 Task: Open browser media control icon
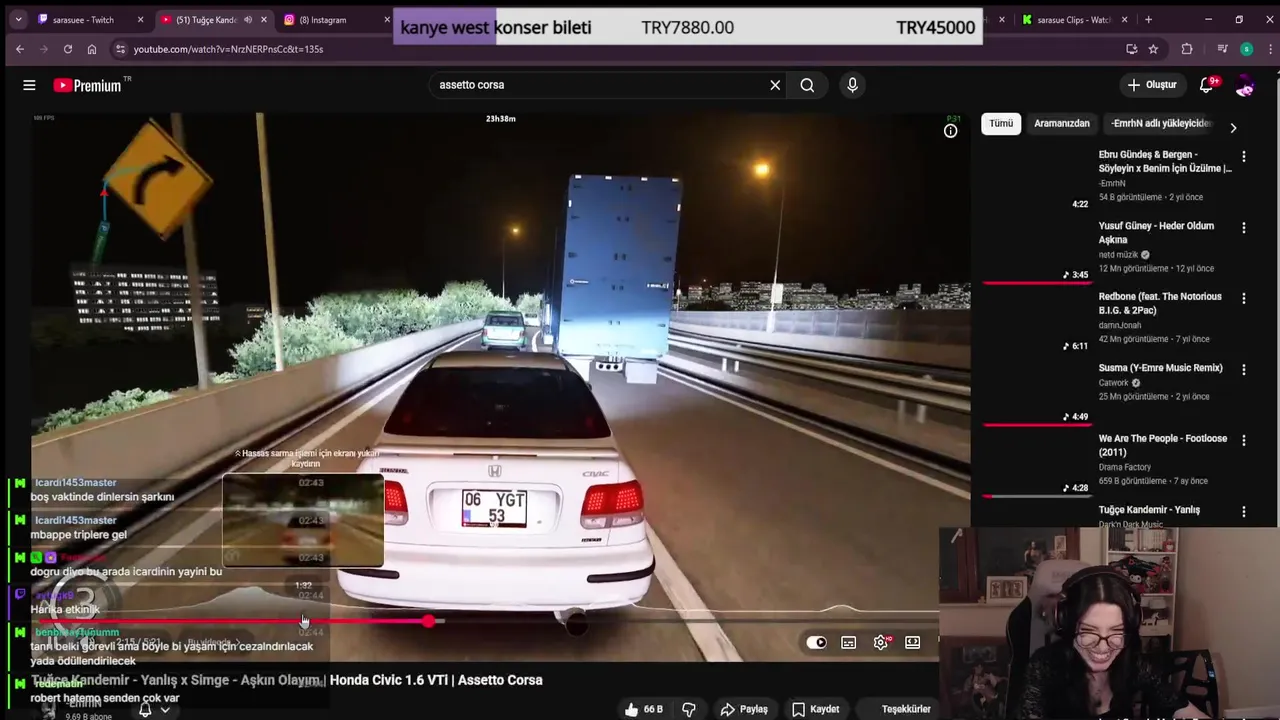click(x=1222, y=49)
